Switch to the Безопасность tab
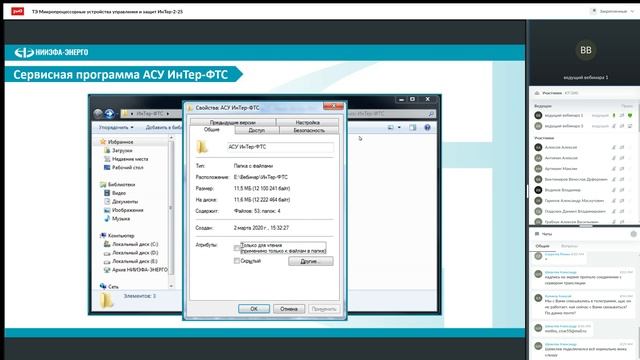 click(309, 130)
